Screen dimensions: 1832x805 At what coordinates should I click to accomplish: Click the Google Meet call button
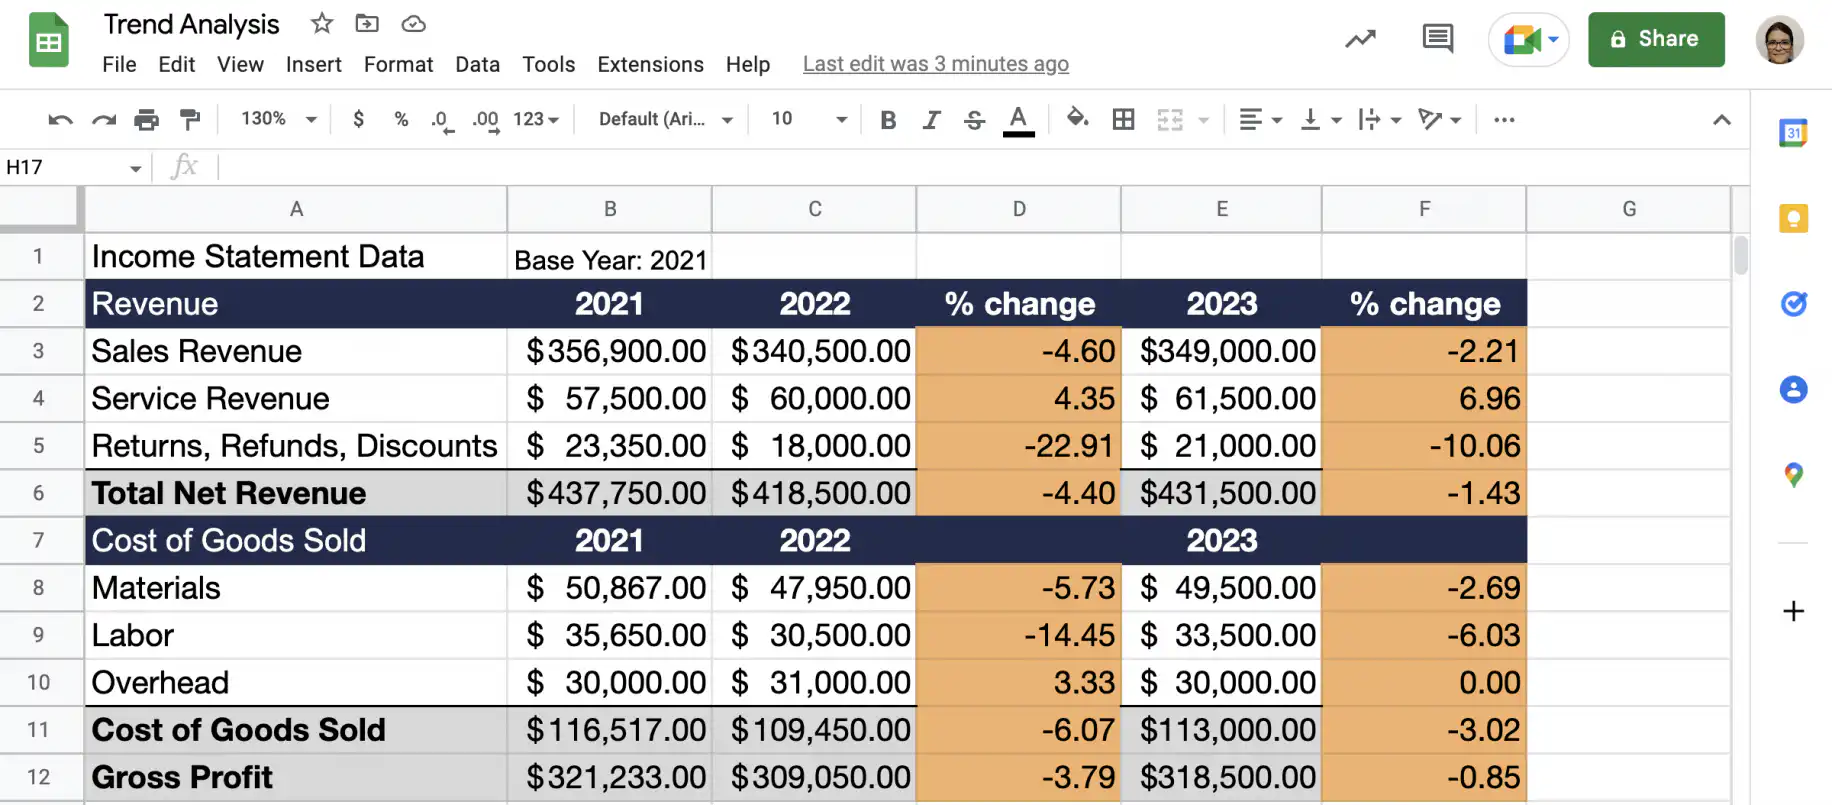coord(1528,40)
